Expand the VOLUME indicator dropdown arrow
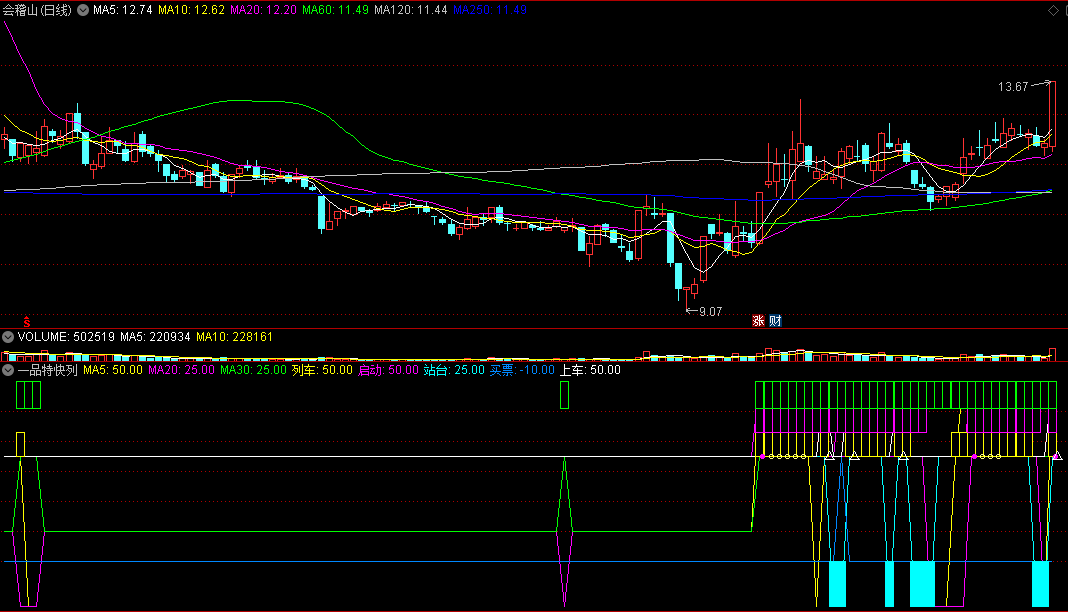Image resolution: width=1068 pixels, height=612 pixels. pyautogui.click(x=8, y=337)
